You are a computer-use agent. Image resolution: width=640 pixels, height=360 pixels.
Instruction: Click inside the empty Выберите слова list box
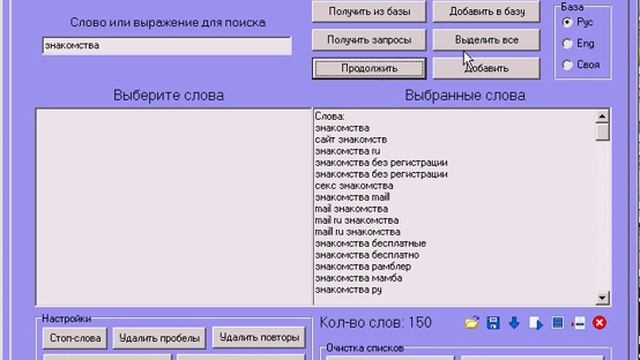click(174, 207)
